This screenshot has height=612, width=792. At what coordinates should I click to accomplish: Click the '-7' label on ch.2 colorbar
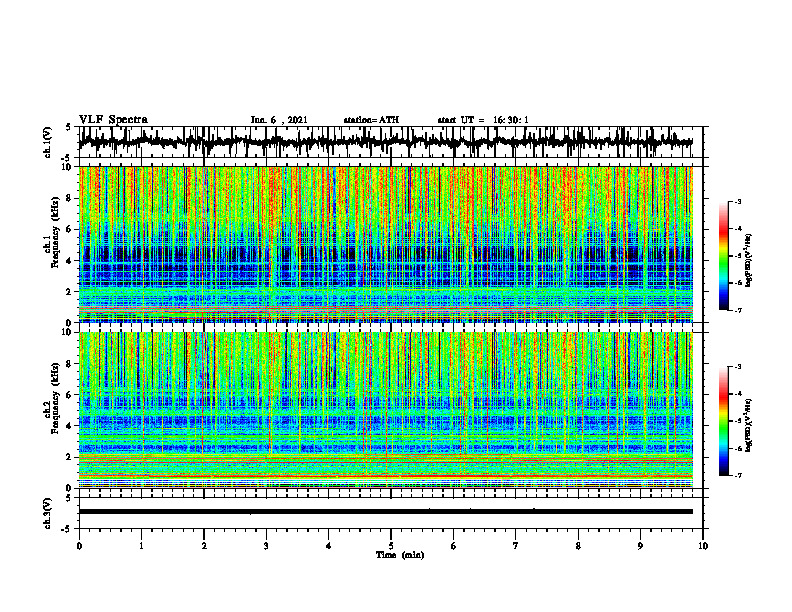pos(738,476)
